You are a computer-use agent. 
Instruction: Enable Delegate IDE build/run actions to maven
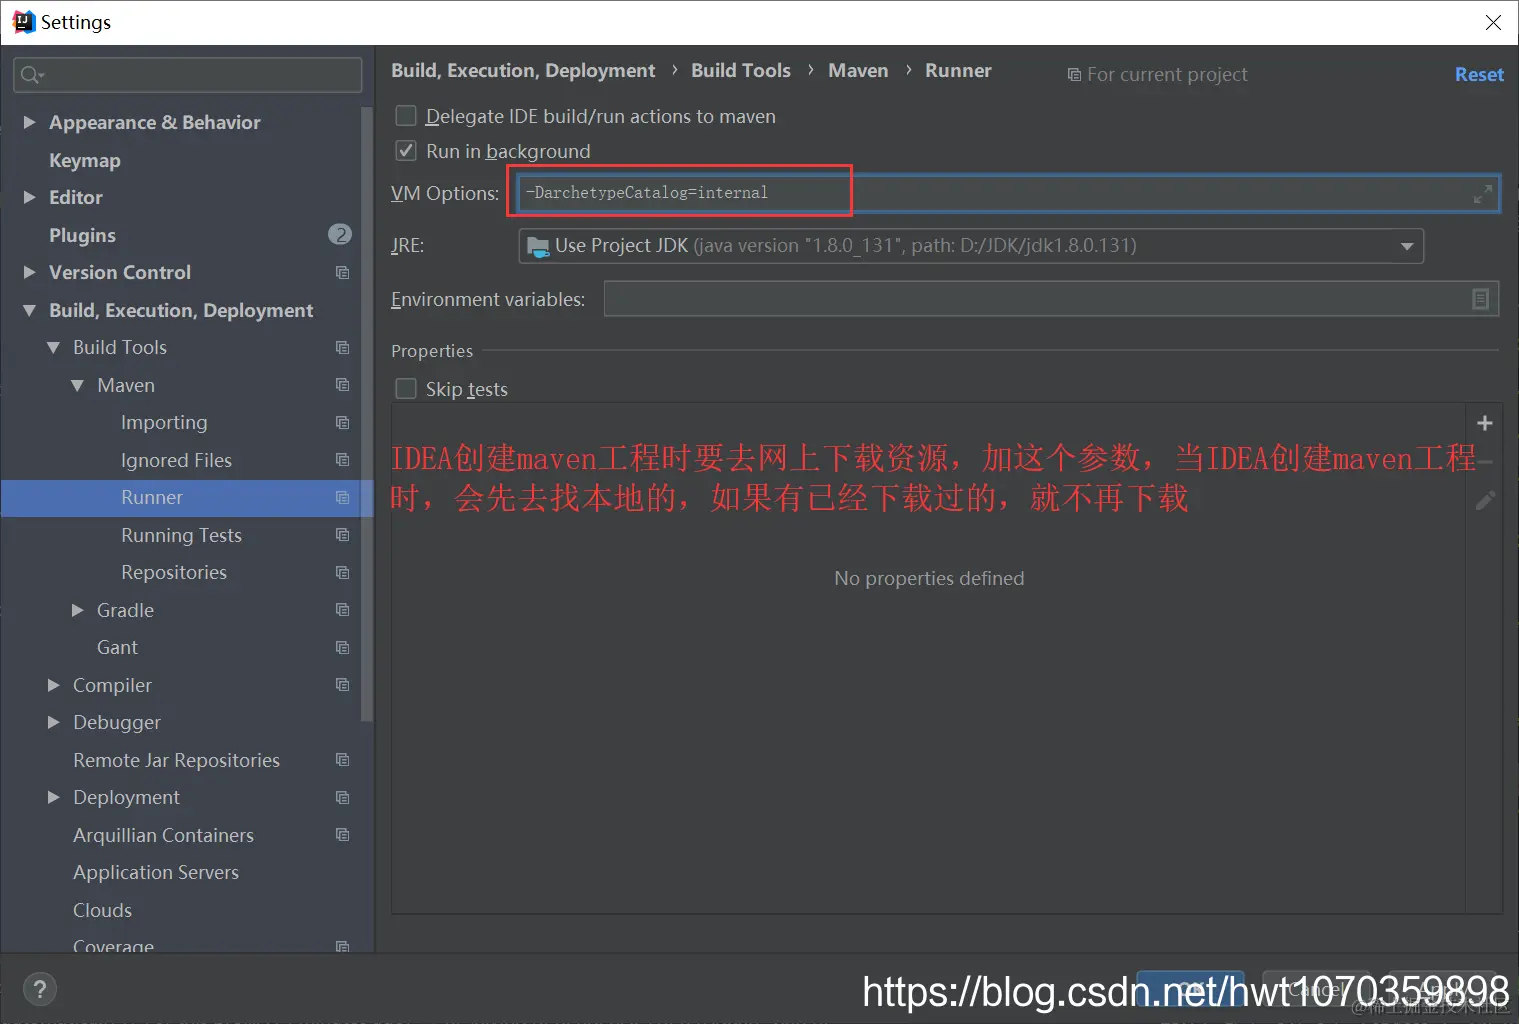[x=406, y=116]
